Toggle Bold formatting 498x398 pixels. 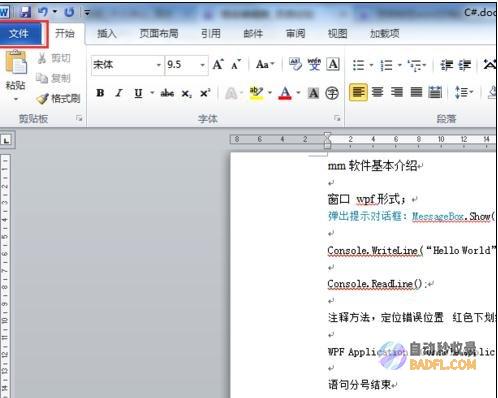pos(100,93)
